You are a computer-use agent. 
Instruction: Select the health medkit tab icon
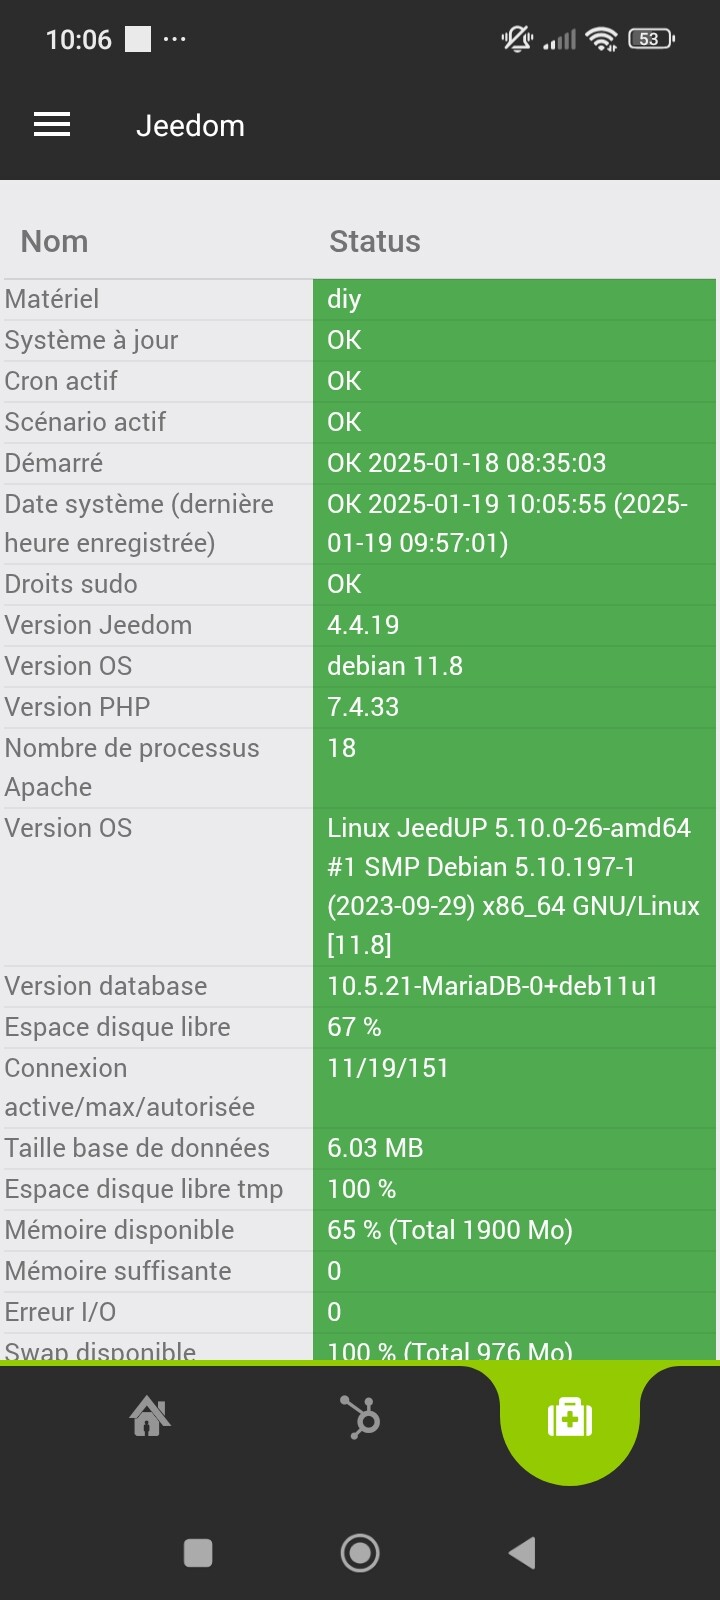click(x=570, y=1417)
